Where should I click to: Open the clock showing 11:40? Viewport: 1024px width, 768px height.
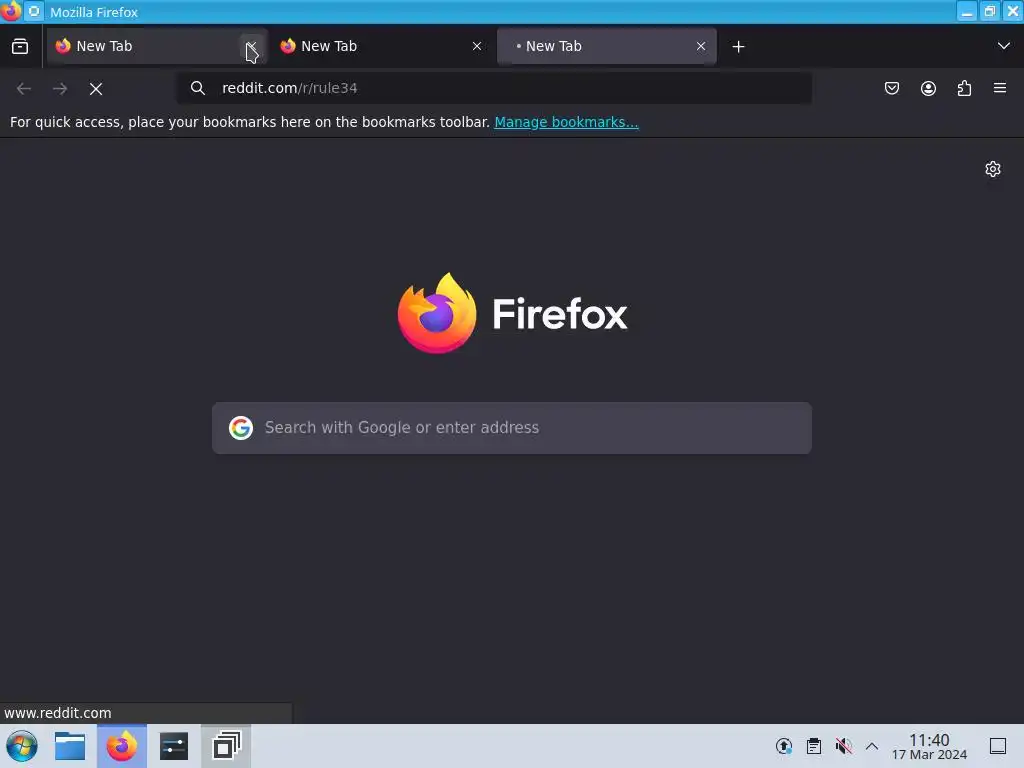(x=929, y=746)
